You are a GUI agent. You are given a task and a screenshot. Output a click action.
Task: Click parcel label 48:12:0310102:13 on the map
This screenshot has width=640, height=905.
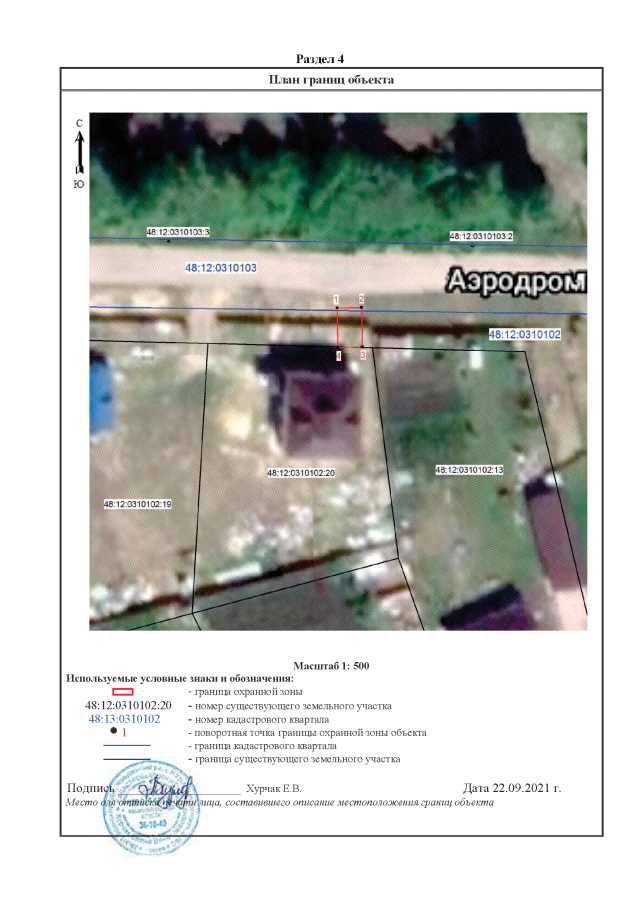pyautogui.click(x=469, y=469)
